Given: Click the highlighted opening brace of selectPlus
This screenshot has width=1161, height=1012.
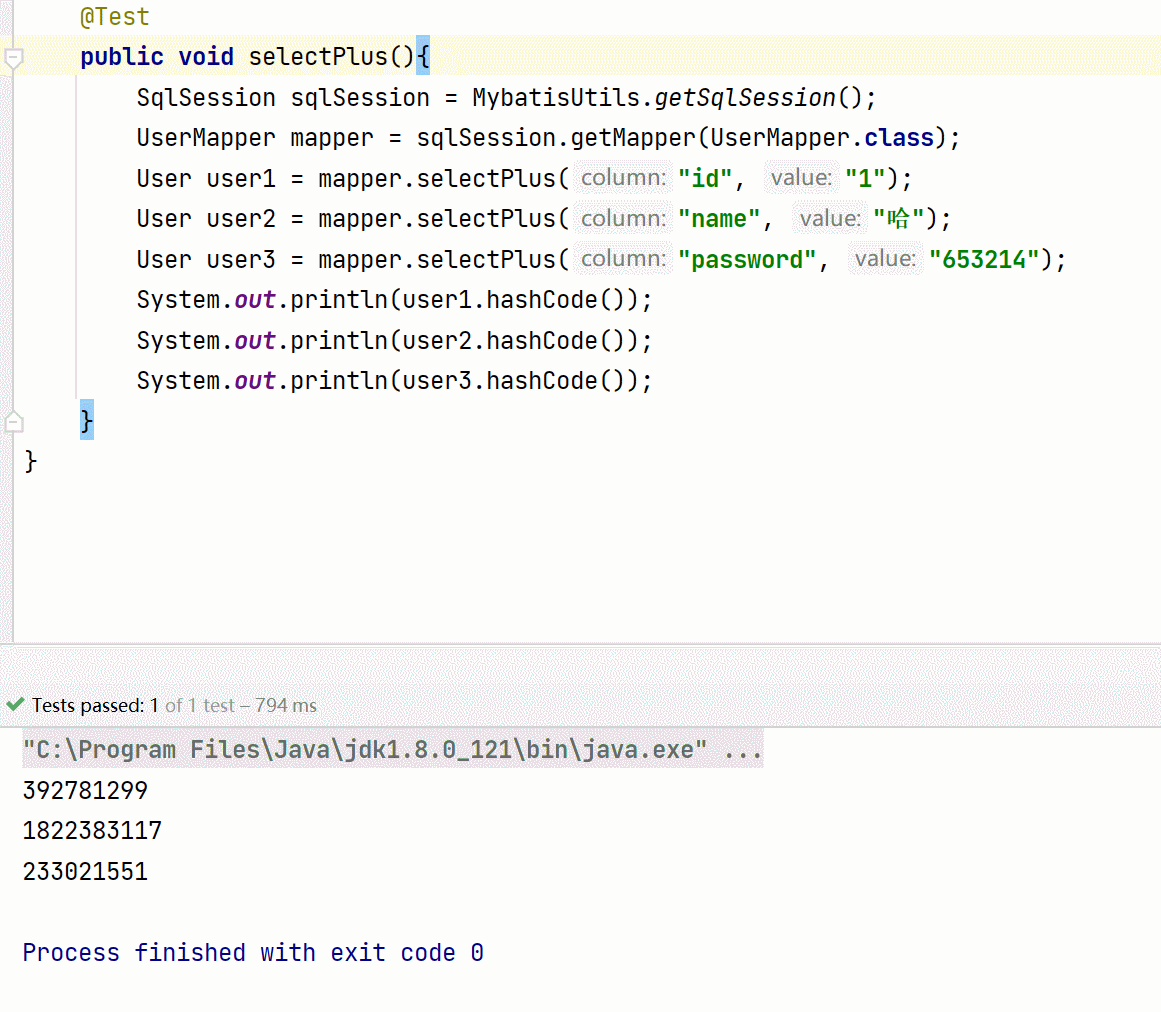Looking at the screenshot, I should coord(422,57).
